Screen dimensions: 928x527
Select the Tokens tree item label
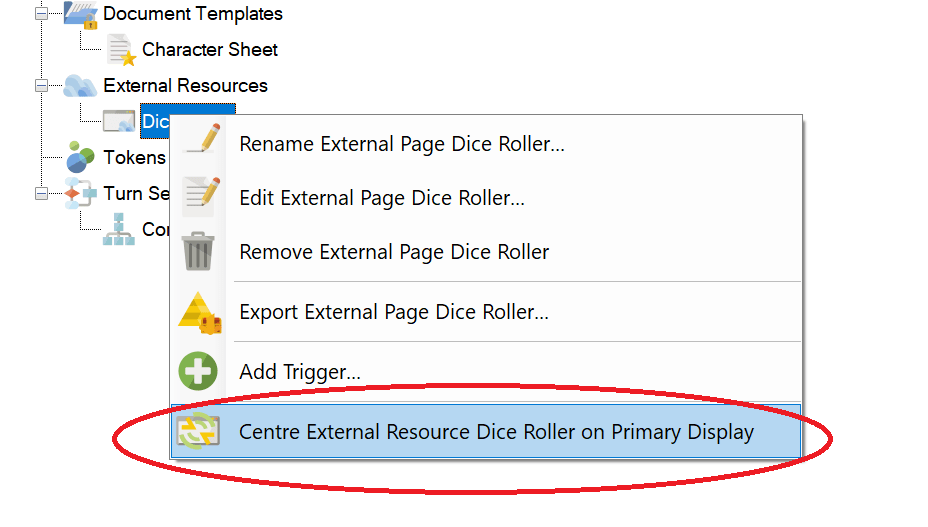135,157
